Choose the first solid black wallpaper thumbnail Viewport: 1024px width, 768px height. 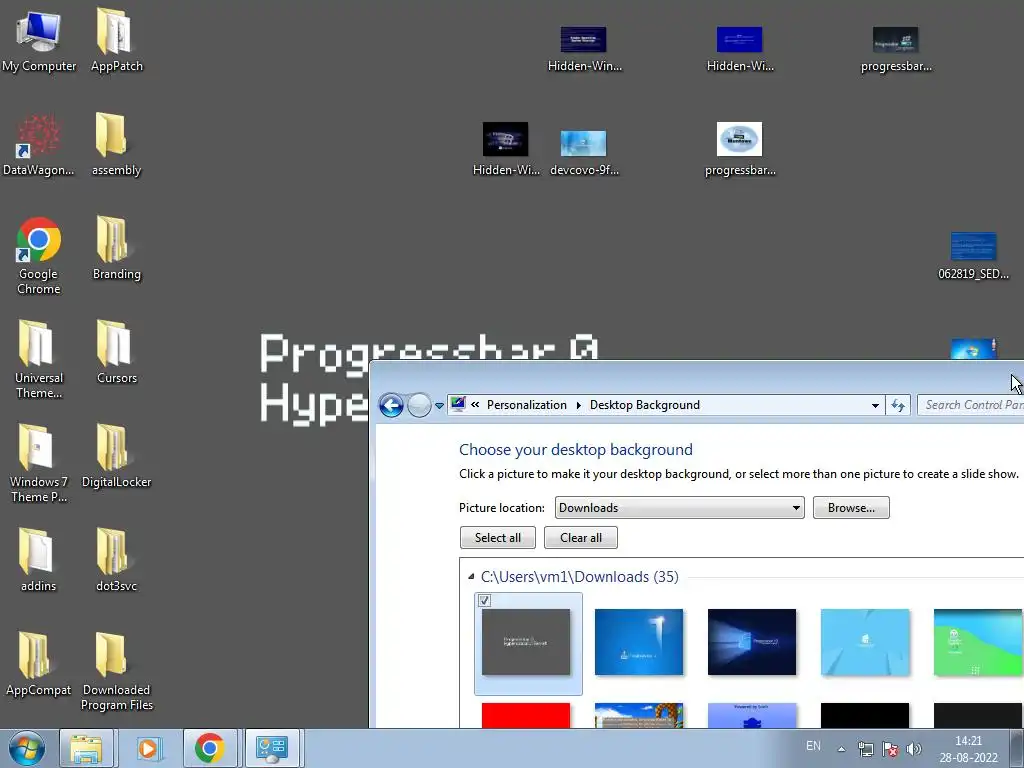tap(865, 715)
